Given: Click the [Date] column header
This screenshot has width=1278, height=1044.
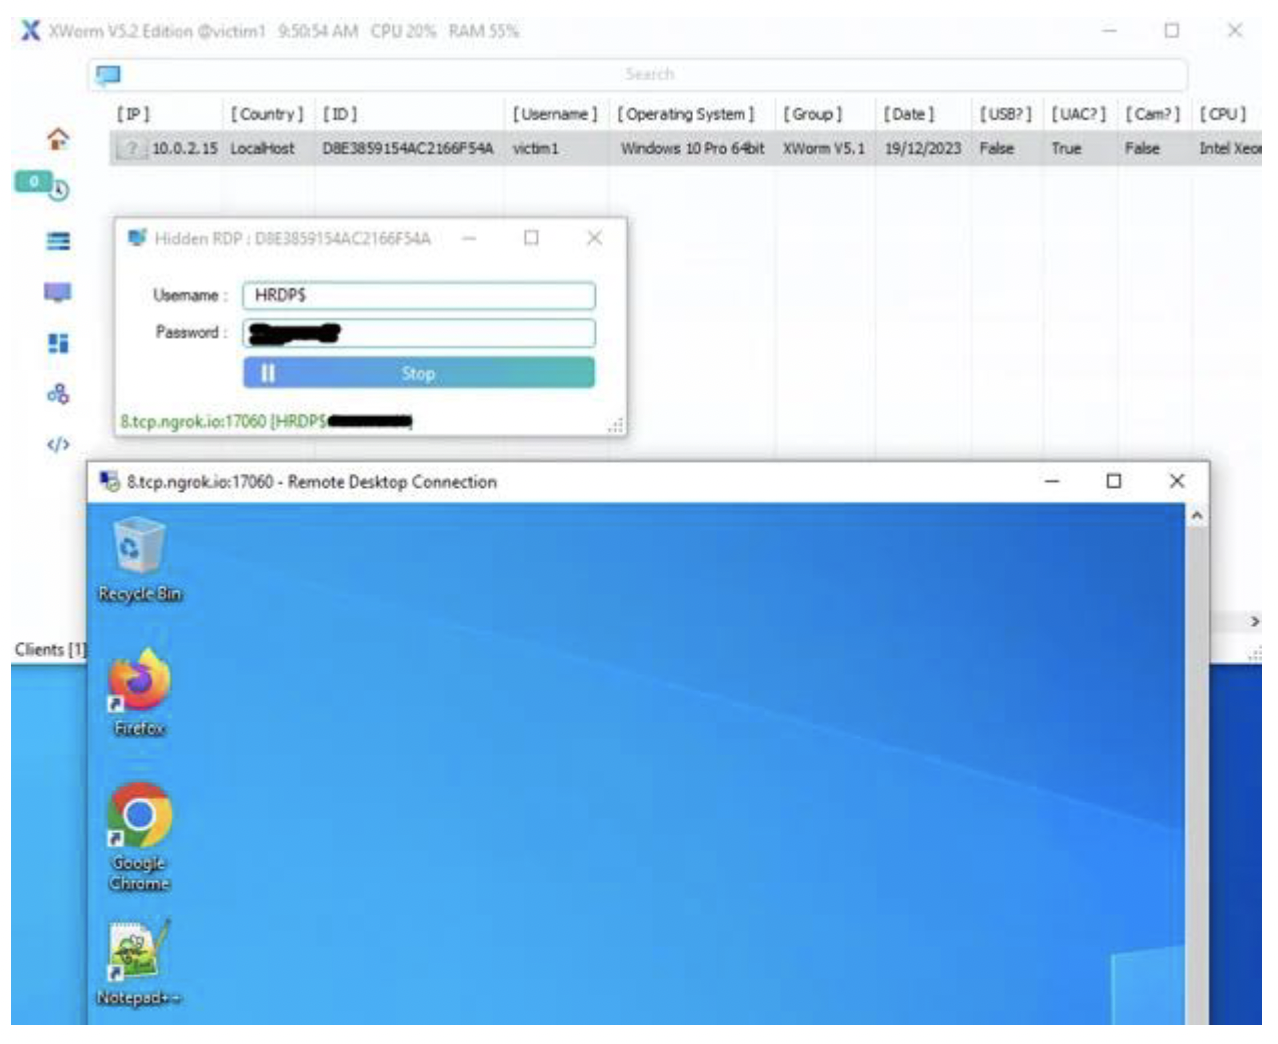Looking at the screenshot, I should tap(908, 114).
